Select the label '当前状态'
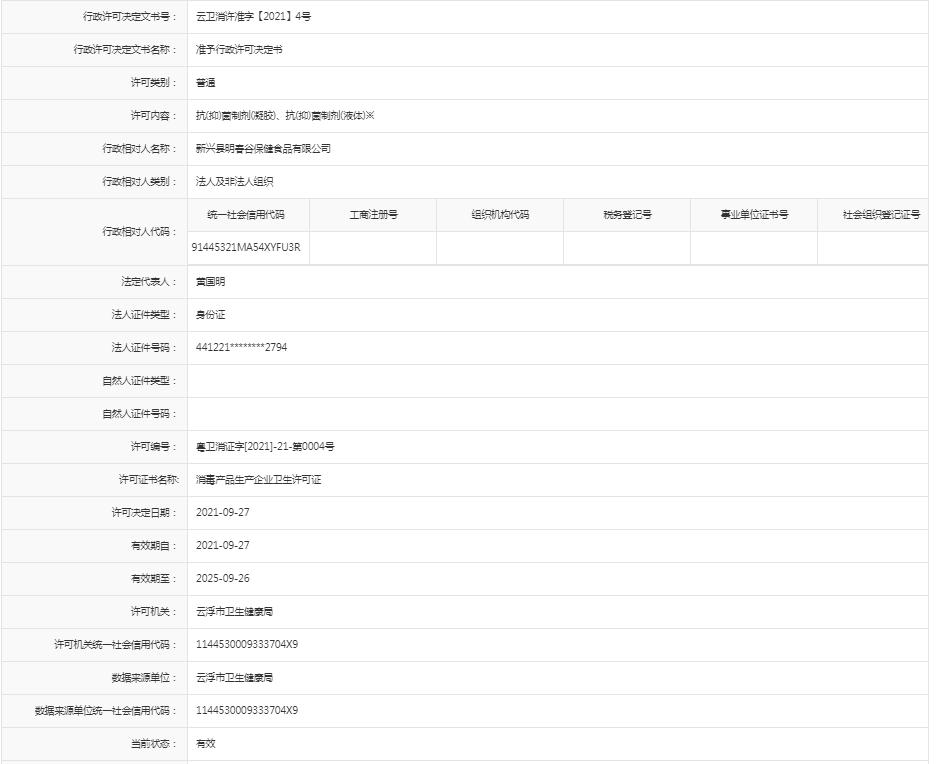943x764 pixels. (154, 744)
